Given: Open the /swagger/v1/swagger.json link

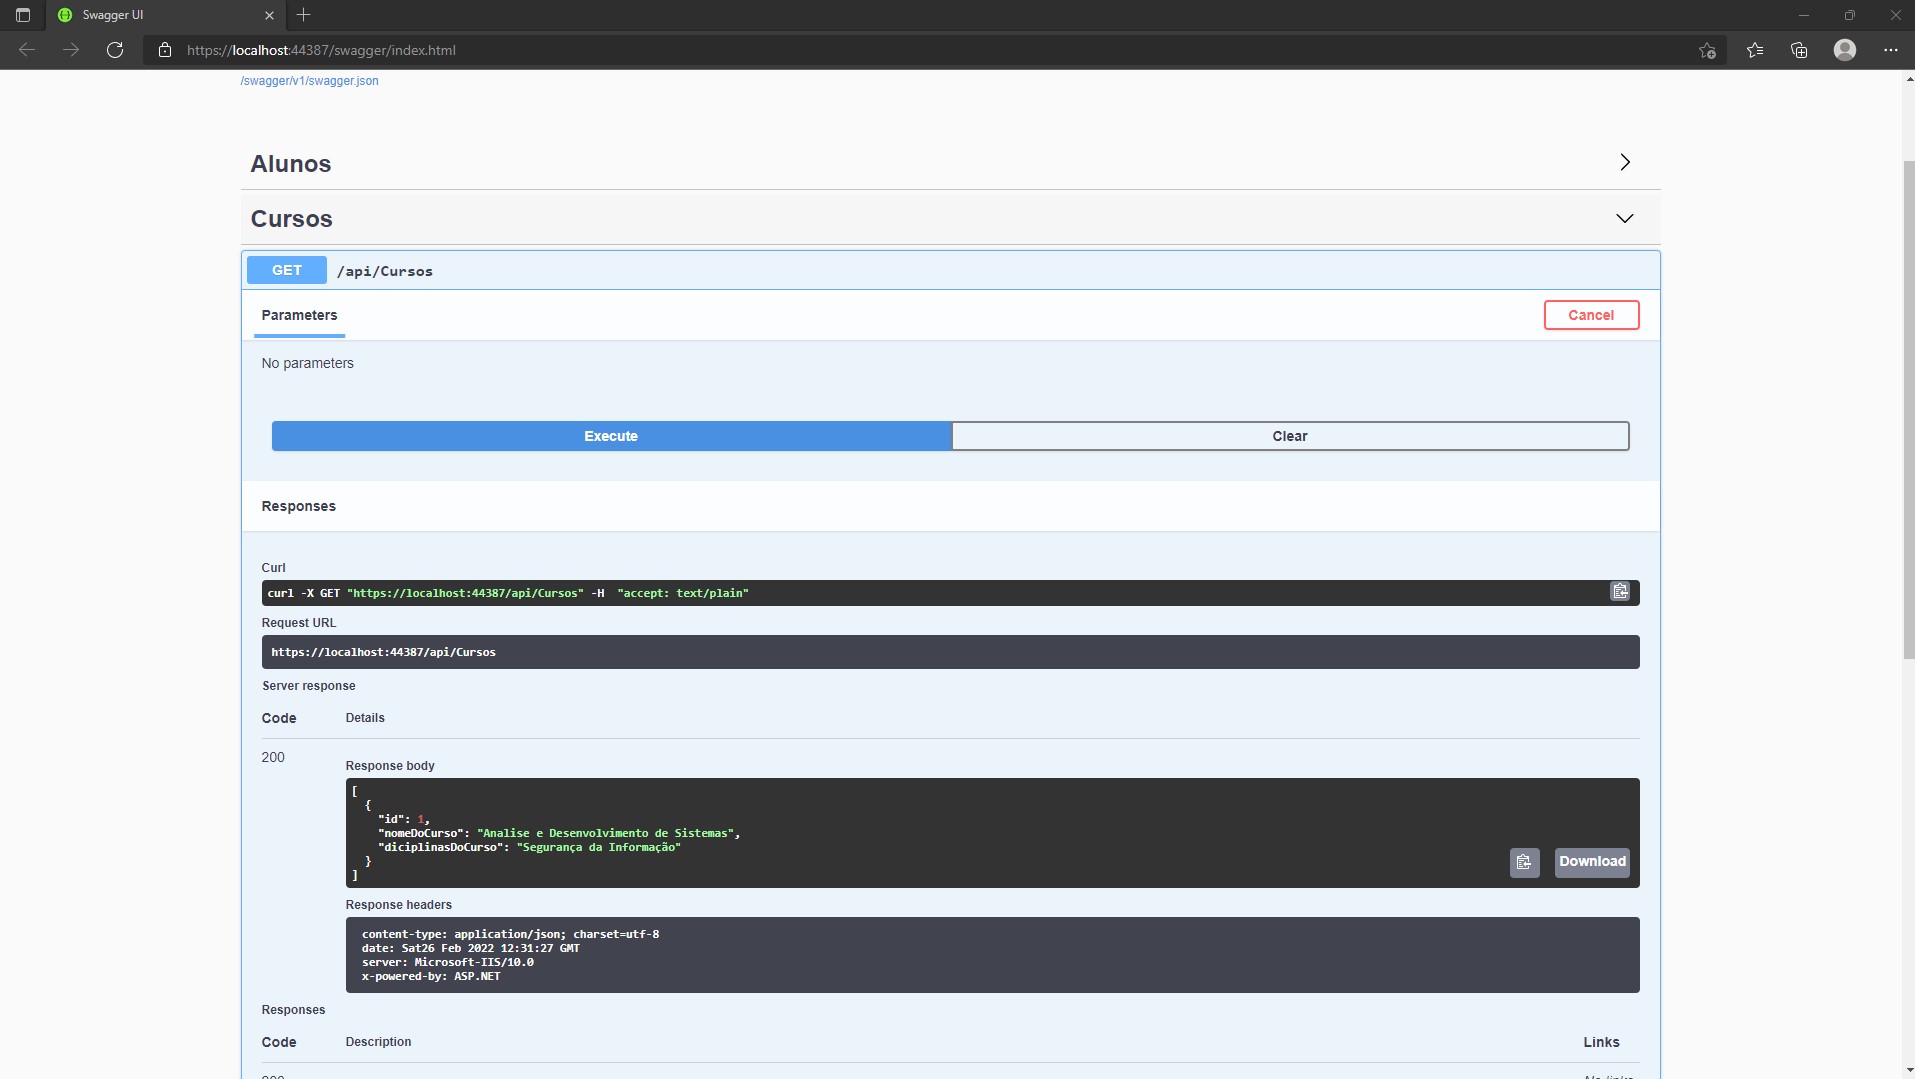Looking at the screenshot, I should point(309,81).
